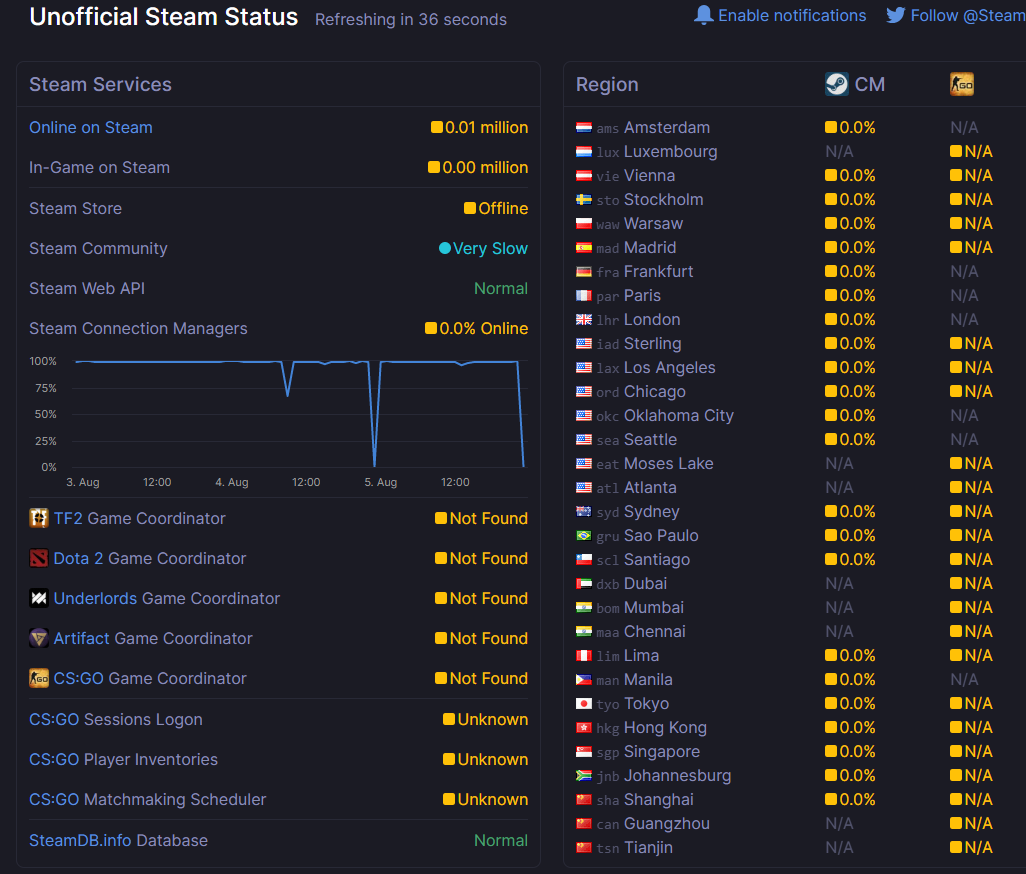
Task: Open the SteamDB.info Database link
Action: [118, 840]
